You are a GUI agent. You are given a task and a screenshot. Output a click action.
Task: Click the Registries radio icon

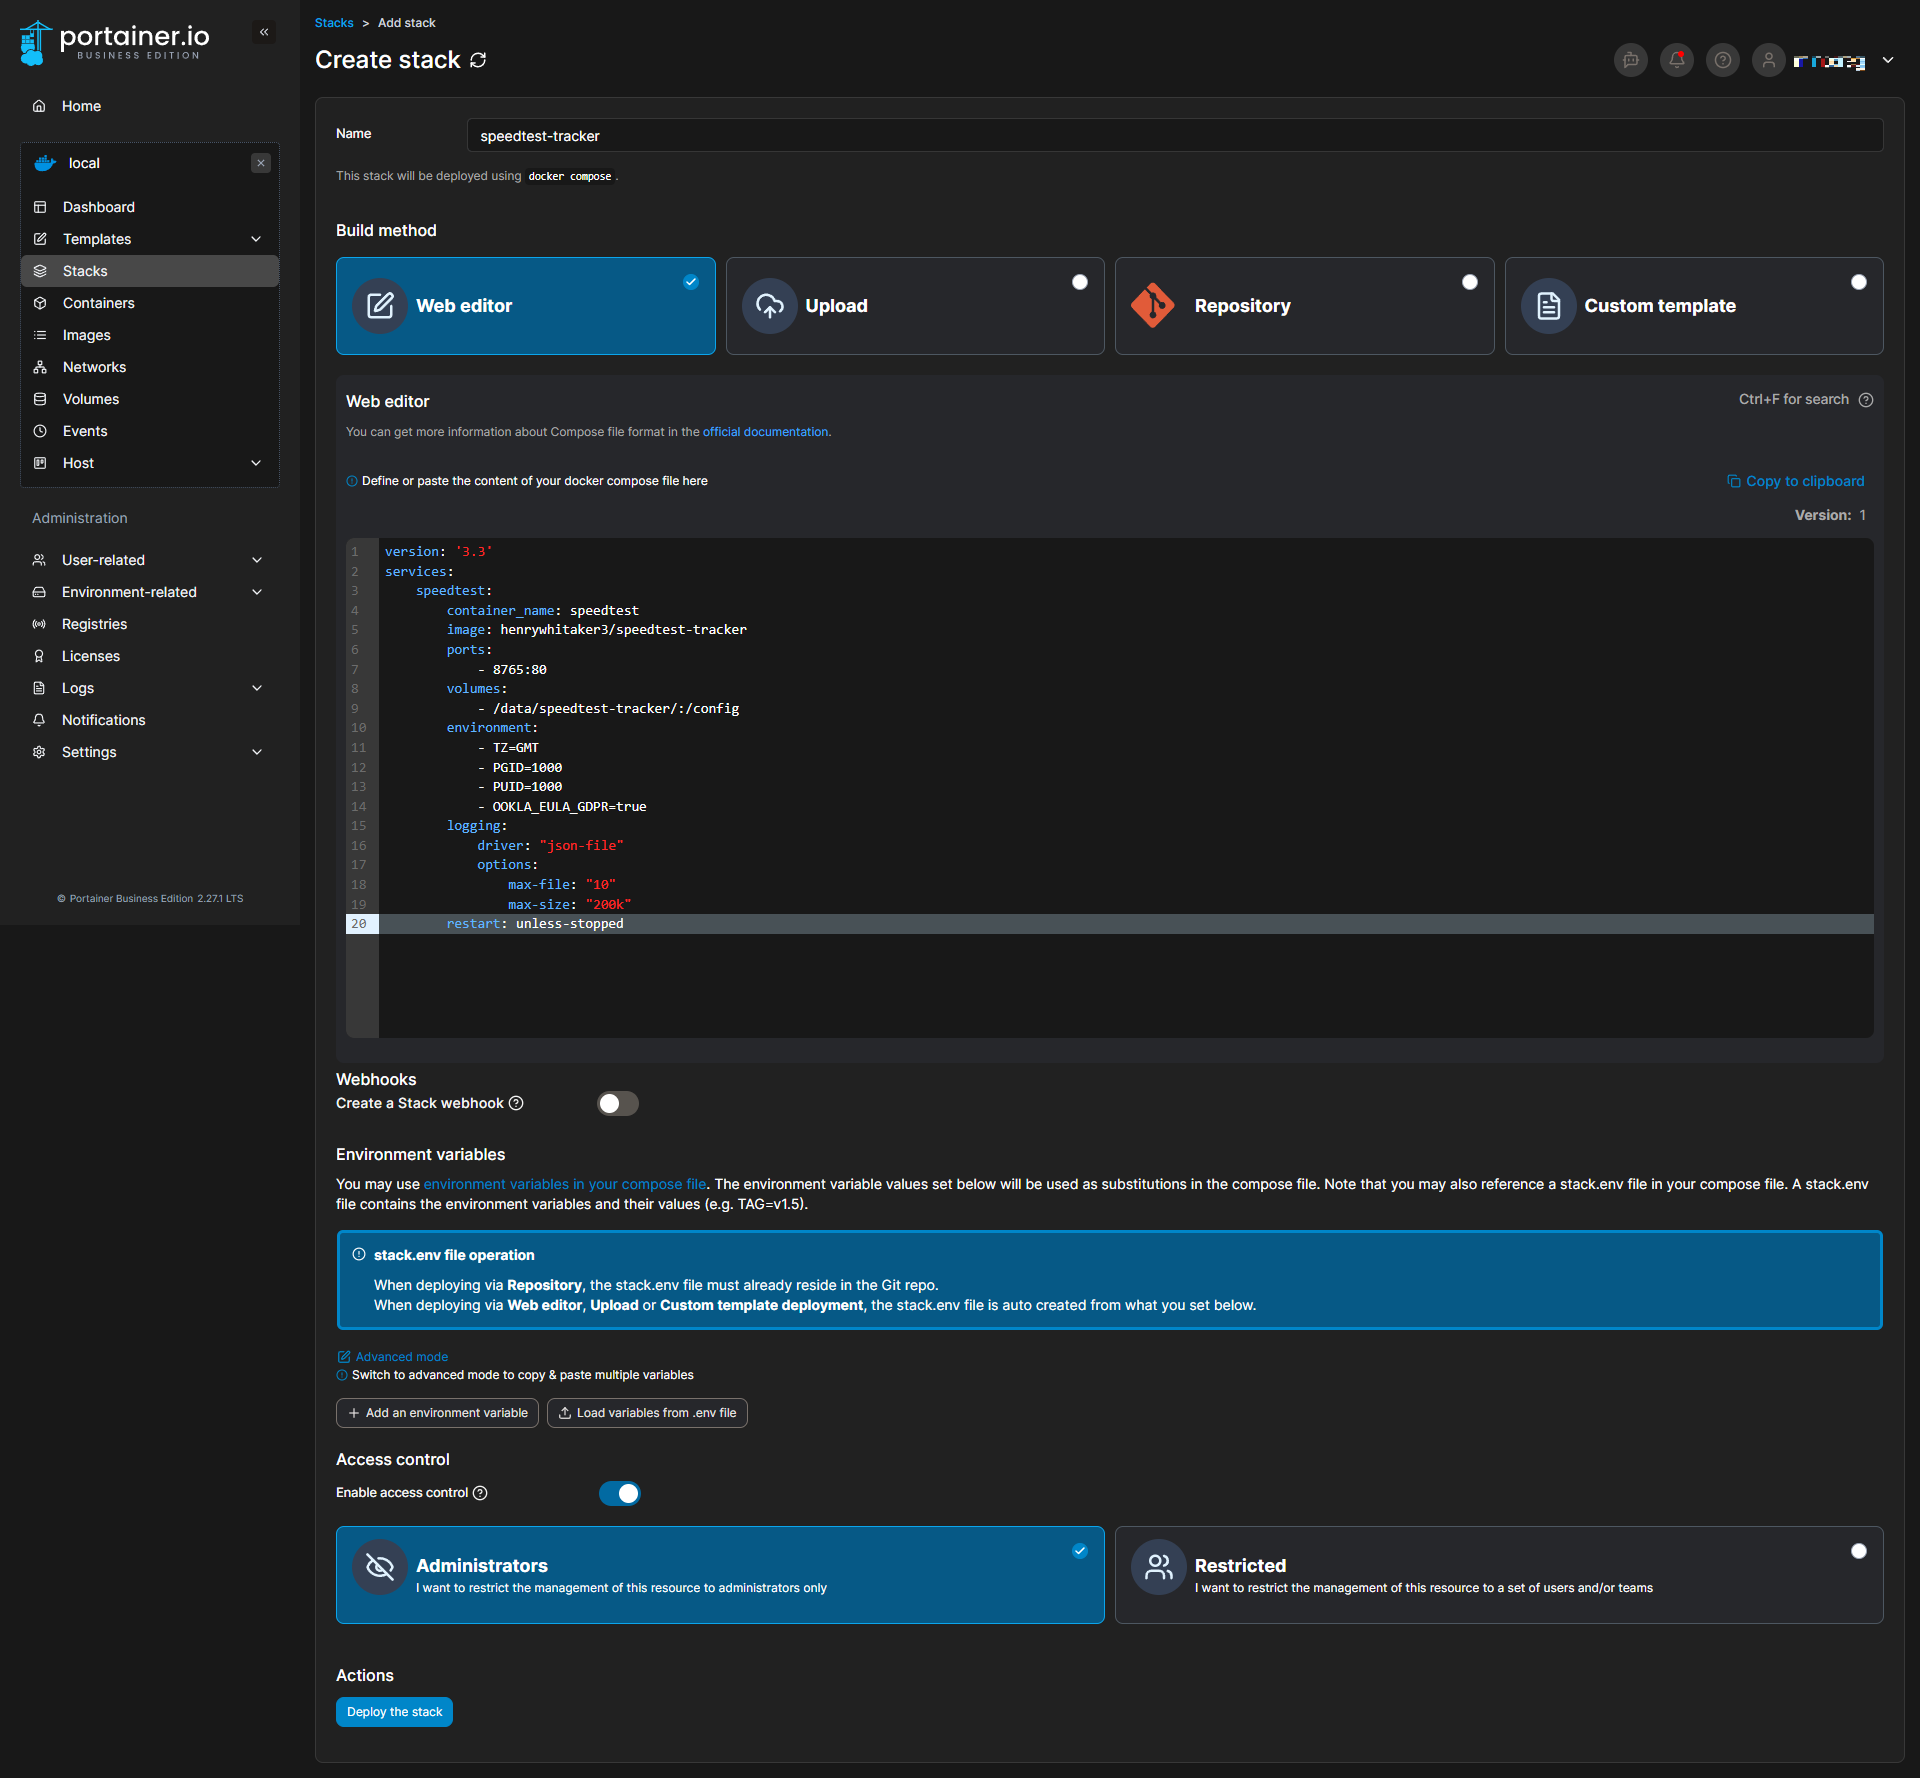pyautogui.click(x=39, y=624)
